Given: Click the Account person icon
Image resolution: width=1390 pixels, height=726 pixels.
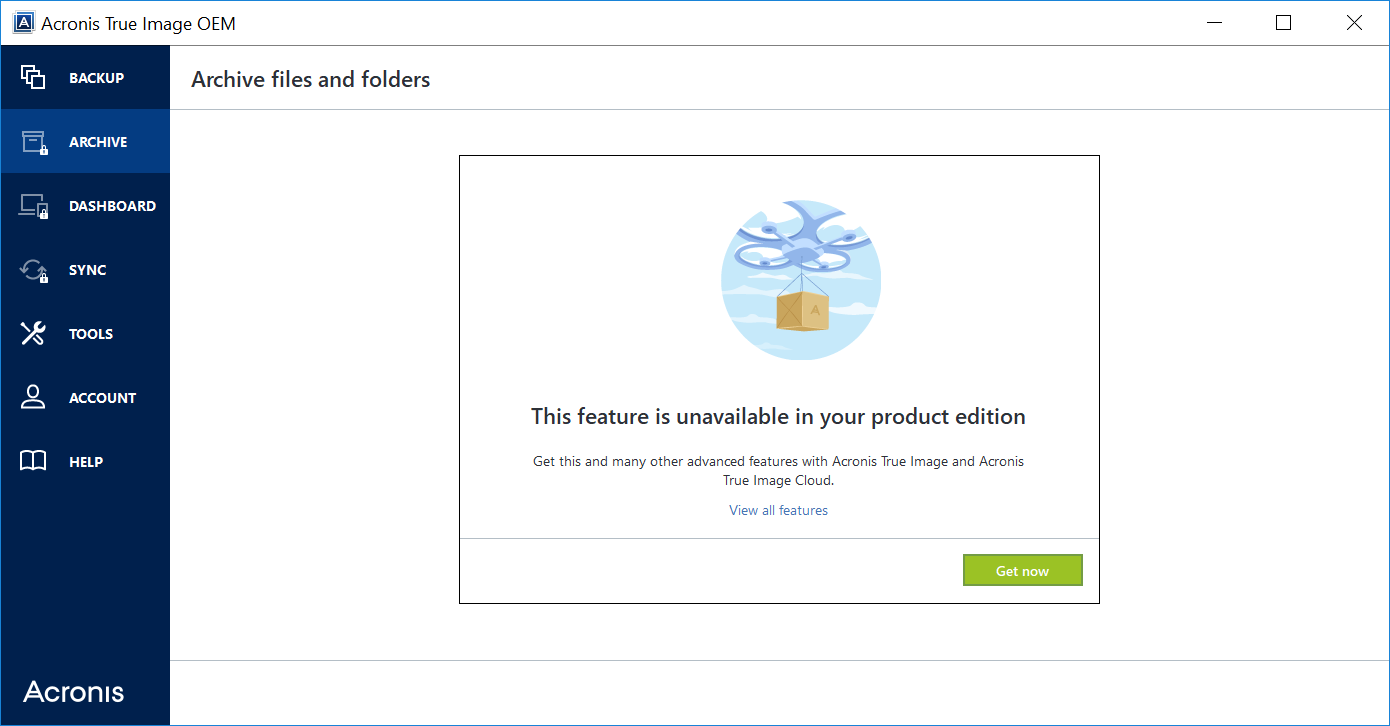Looking at the screenshot, I should coord(33,398).
